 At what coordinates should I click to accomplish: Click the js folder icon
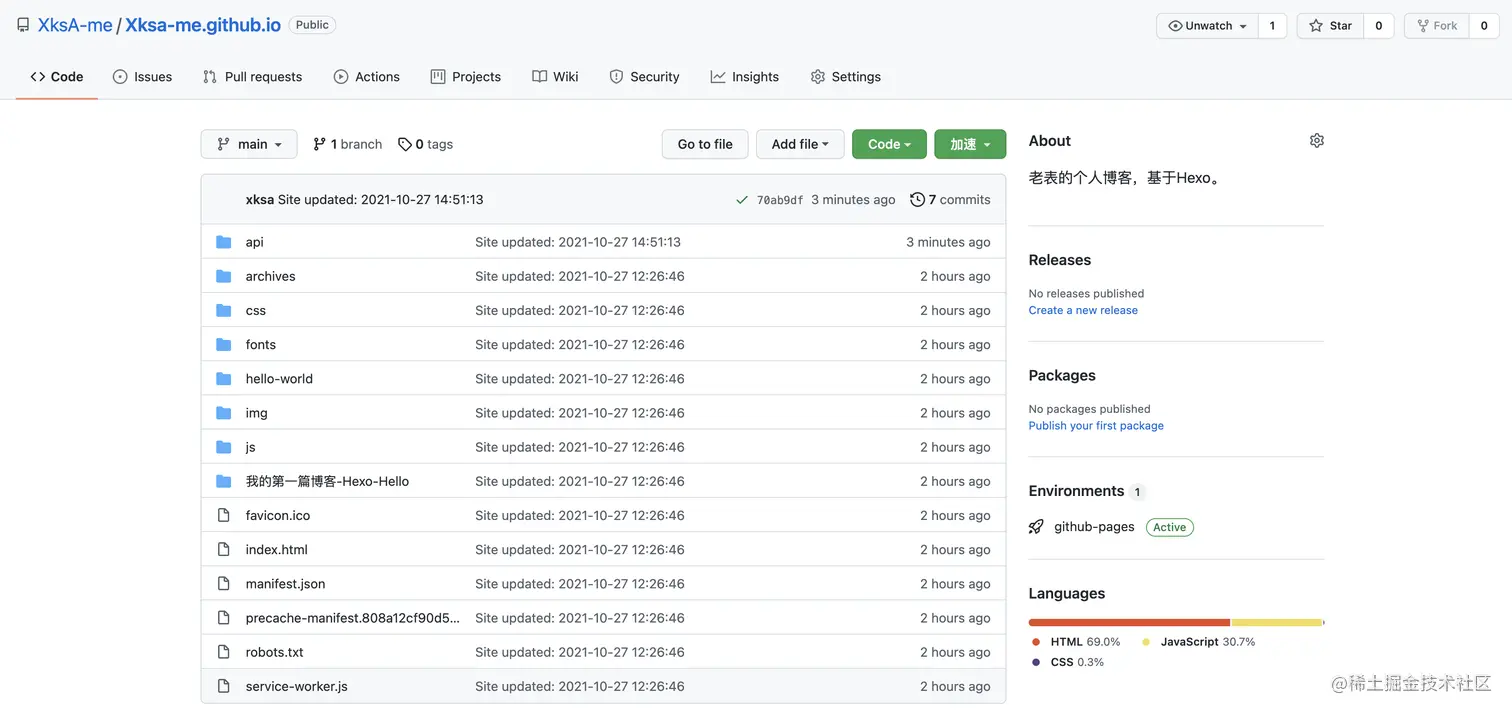[x=224, y=447]
